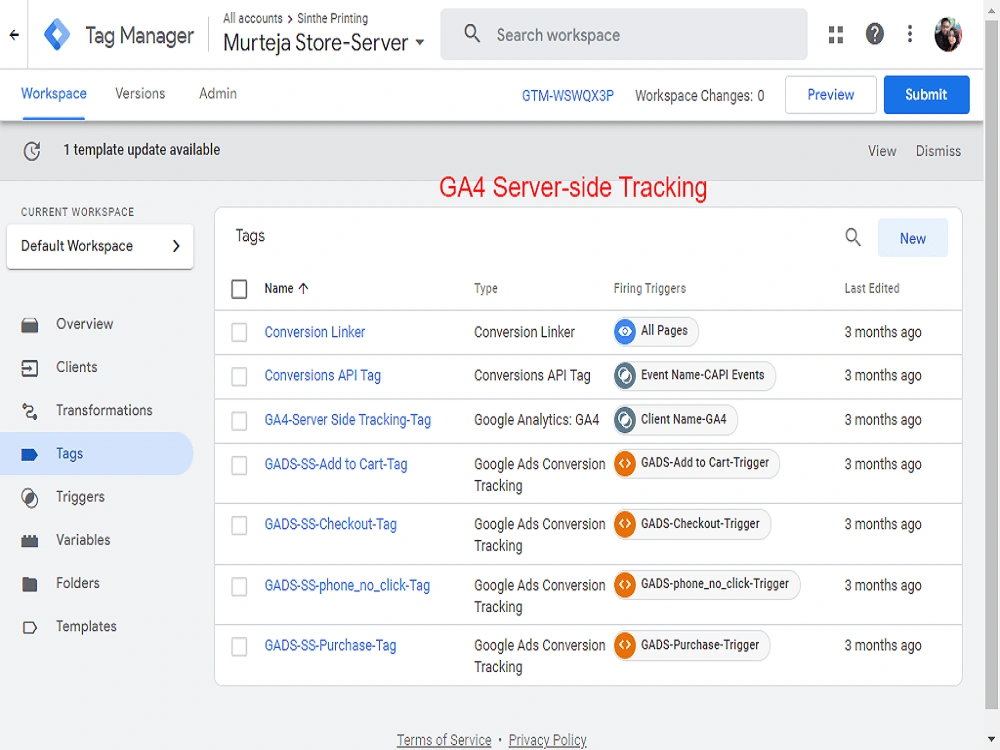Click the Clients sidebar icon
The width and height of the screenshot is (1000, 750).
(29, 368)
